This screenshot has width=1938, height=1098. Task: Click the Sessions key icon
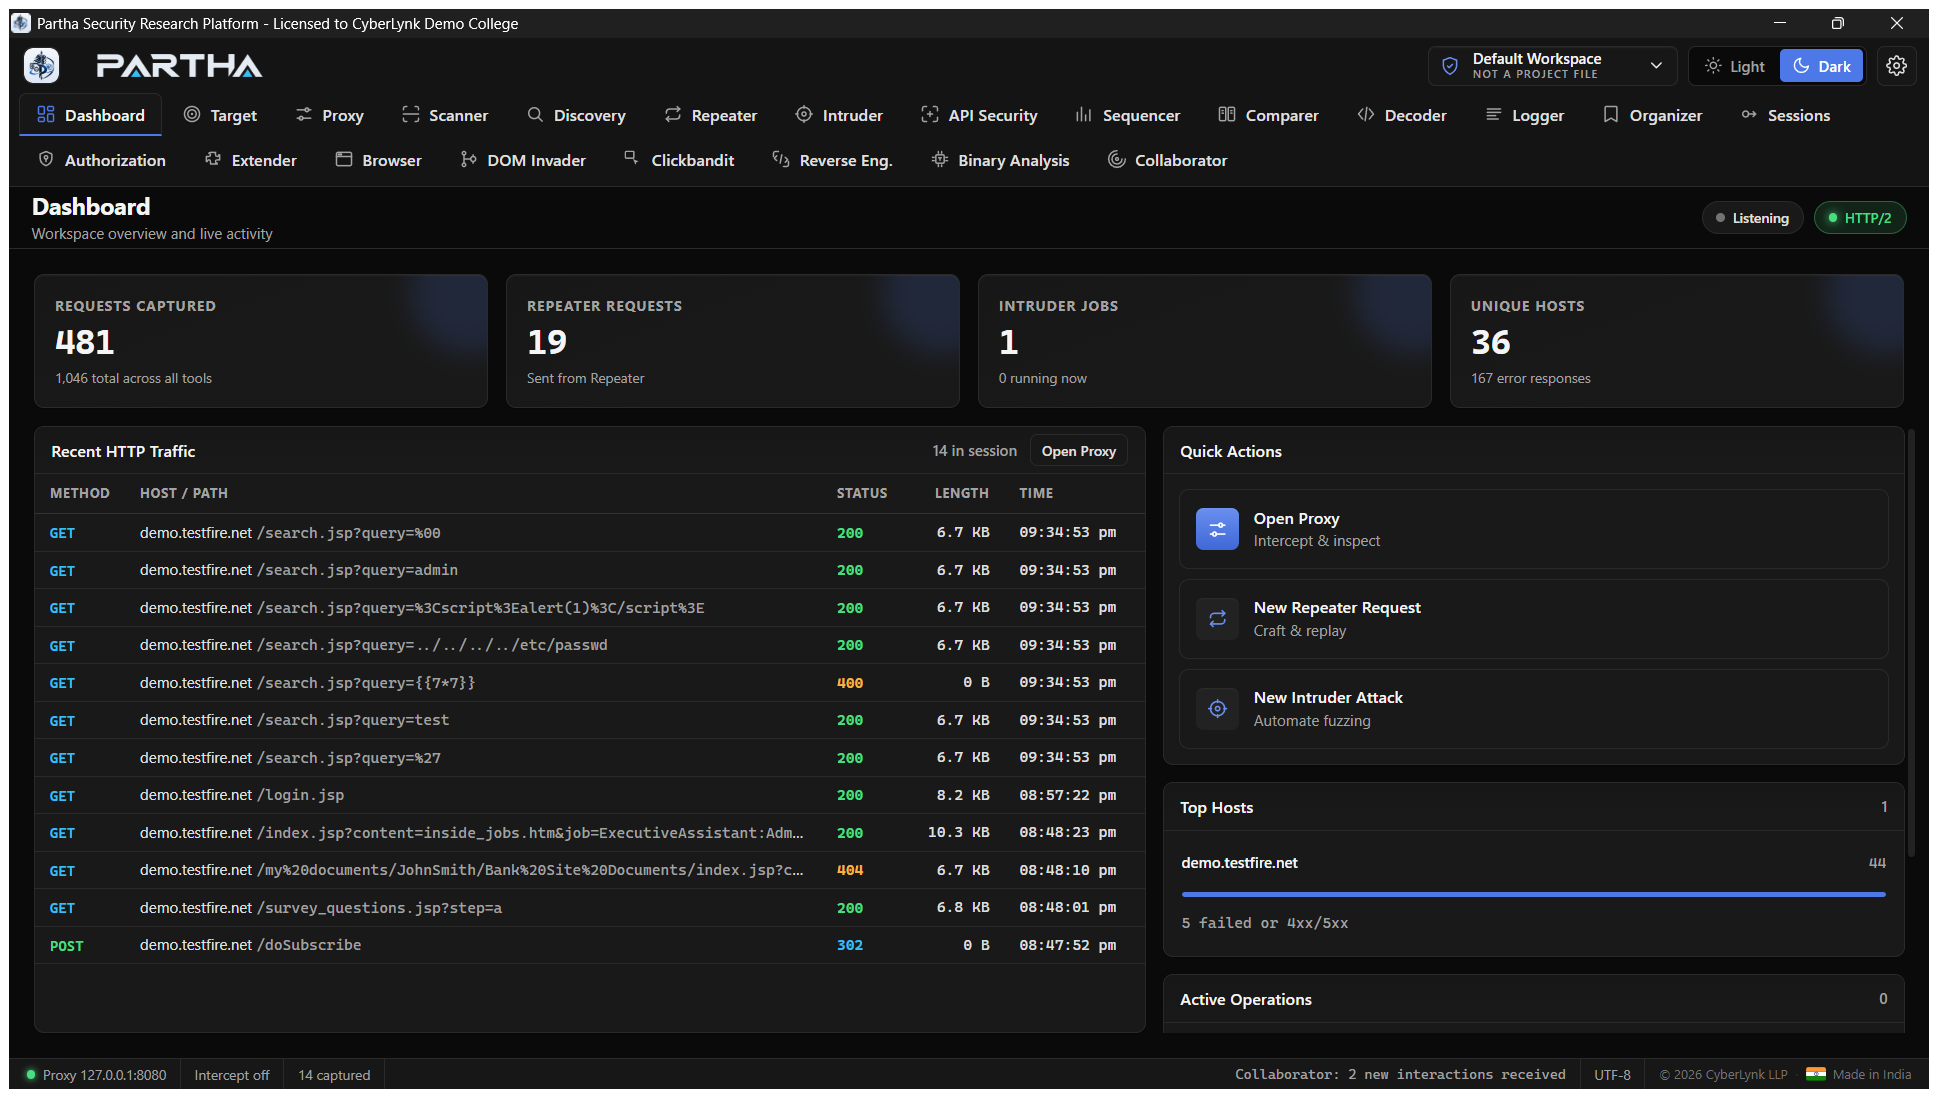coord(1749,114)
